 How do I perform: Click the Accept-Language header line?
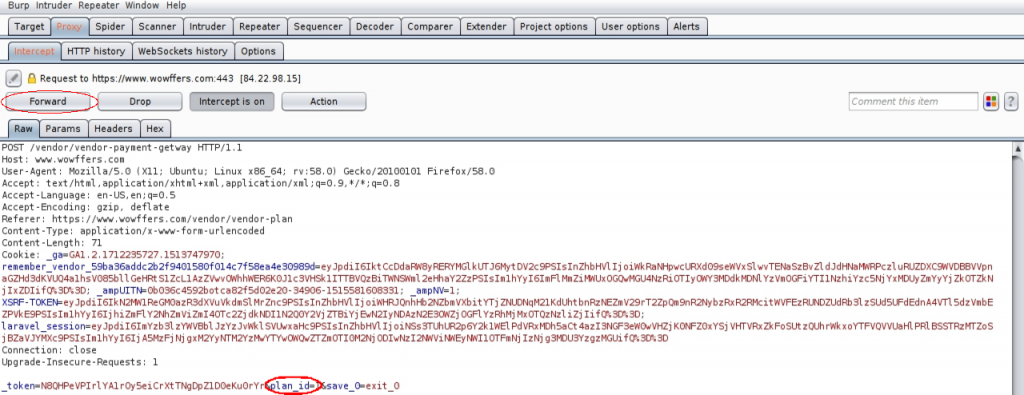pos(89,195)
